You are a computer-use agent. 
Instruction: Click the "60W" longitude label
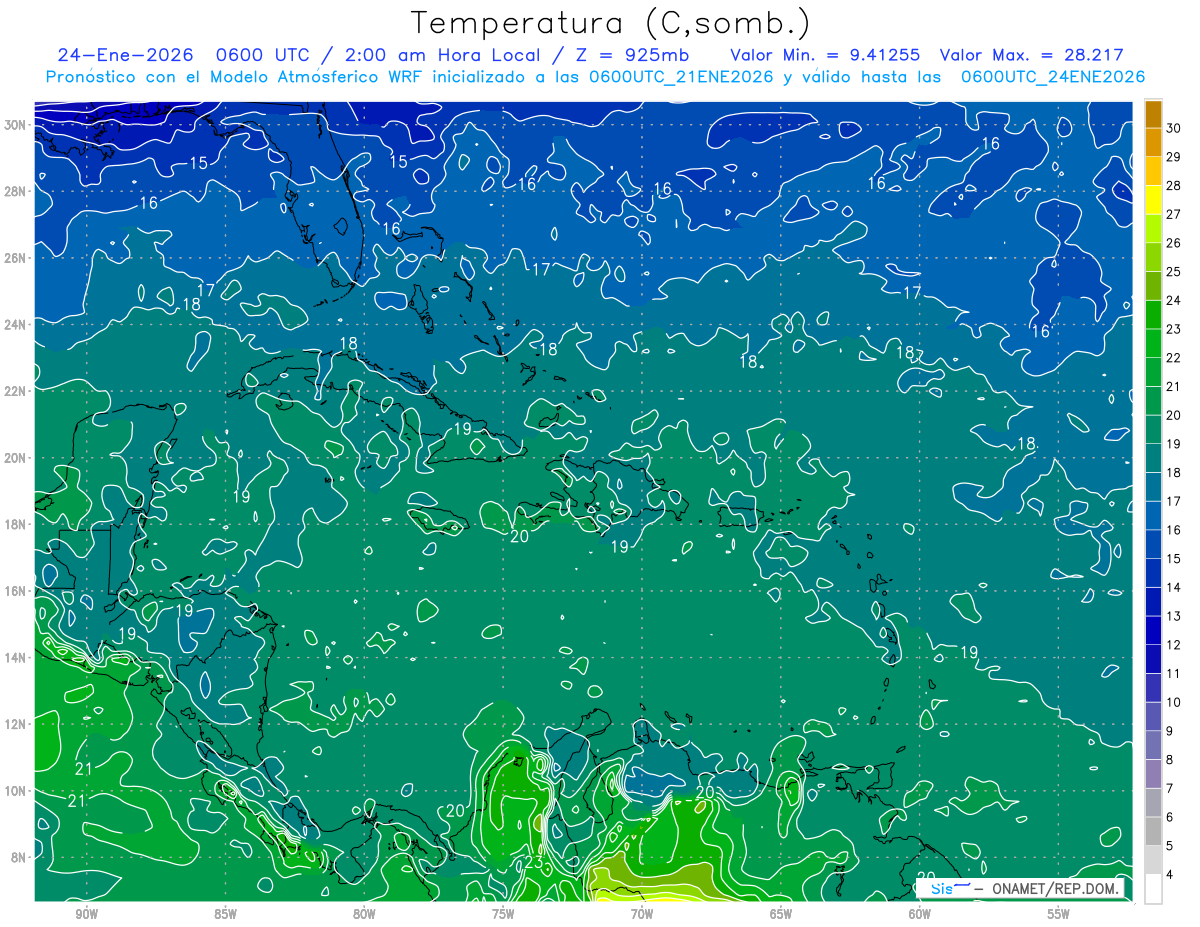tap(920, 914)
